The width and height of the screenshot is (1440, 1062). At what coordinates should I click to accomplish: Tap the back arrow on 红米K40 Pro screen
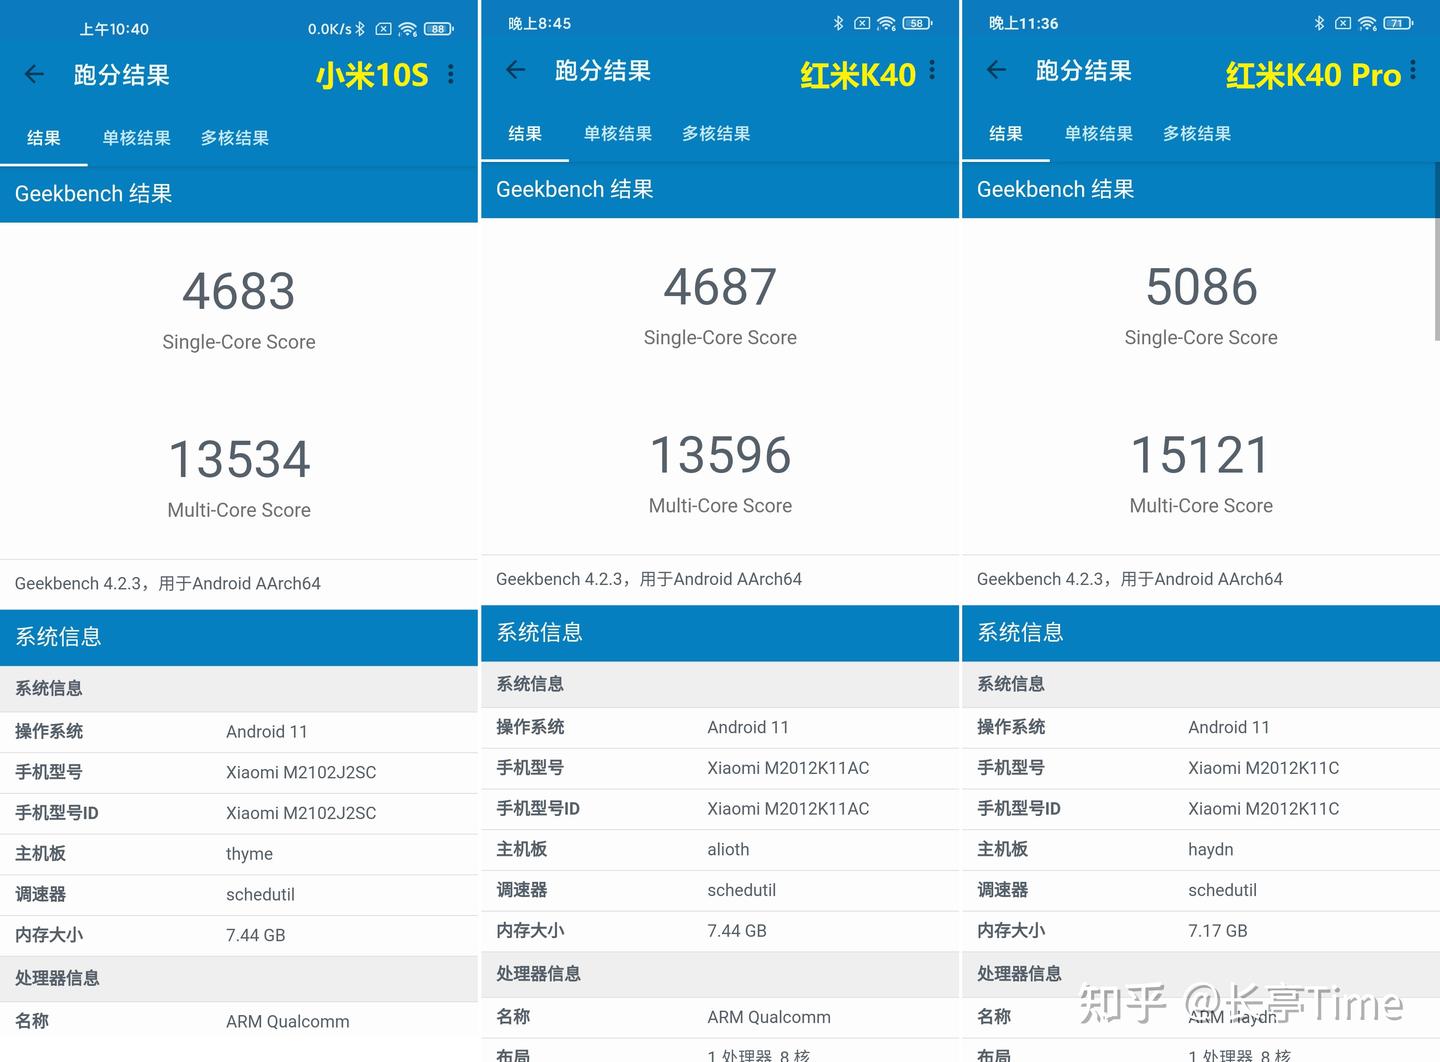(996, 69)
